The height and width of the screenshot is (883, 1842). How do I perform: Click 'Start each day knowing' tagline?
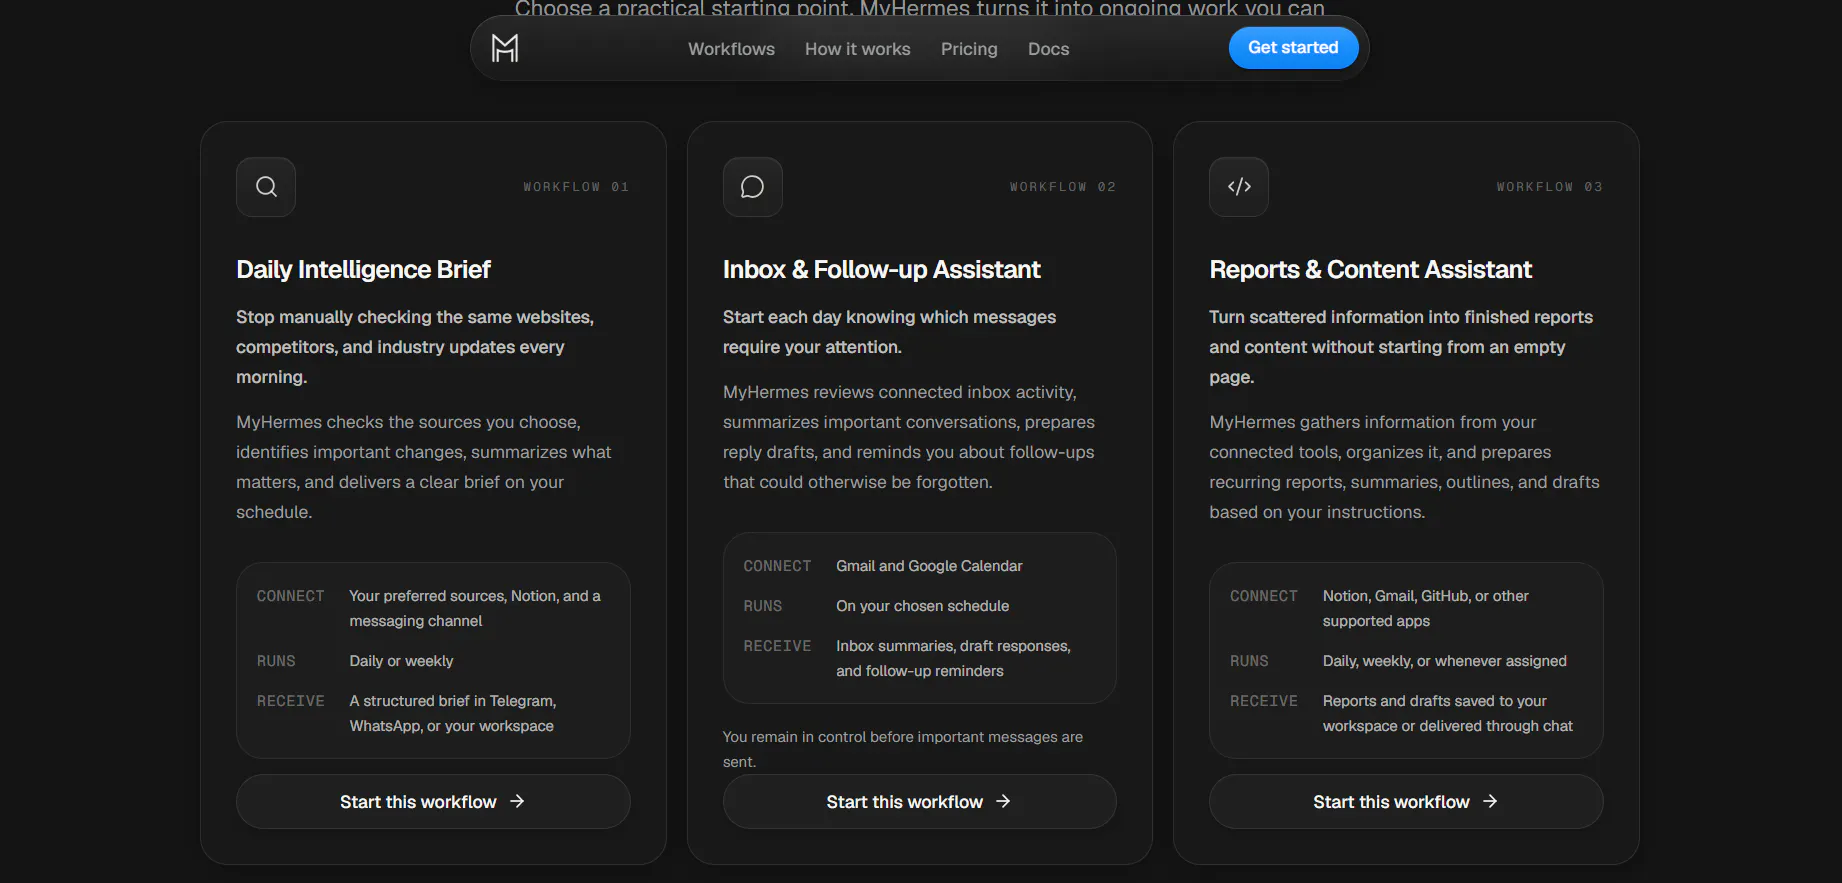pos(889,332)
